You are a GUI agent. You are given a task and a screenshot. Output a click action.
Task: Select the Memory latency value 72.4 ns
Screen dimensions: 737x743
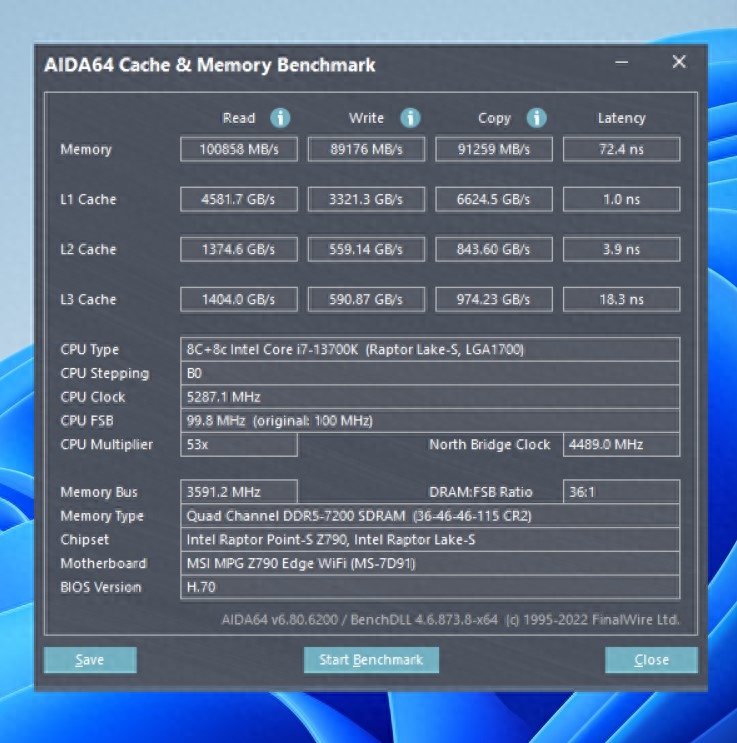click(x=621, y=149)
